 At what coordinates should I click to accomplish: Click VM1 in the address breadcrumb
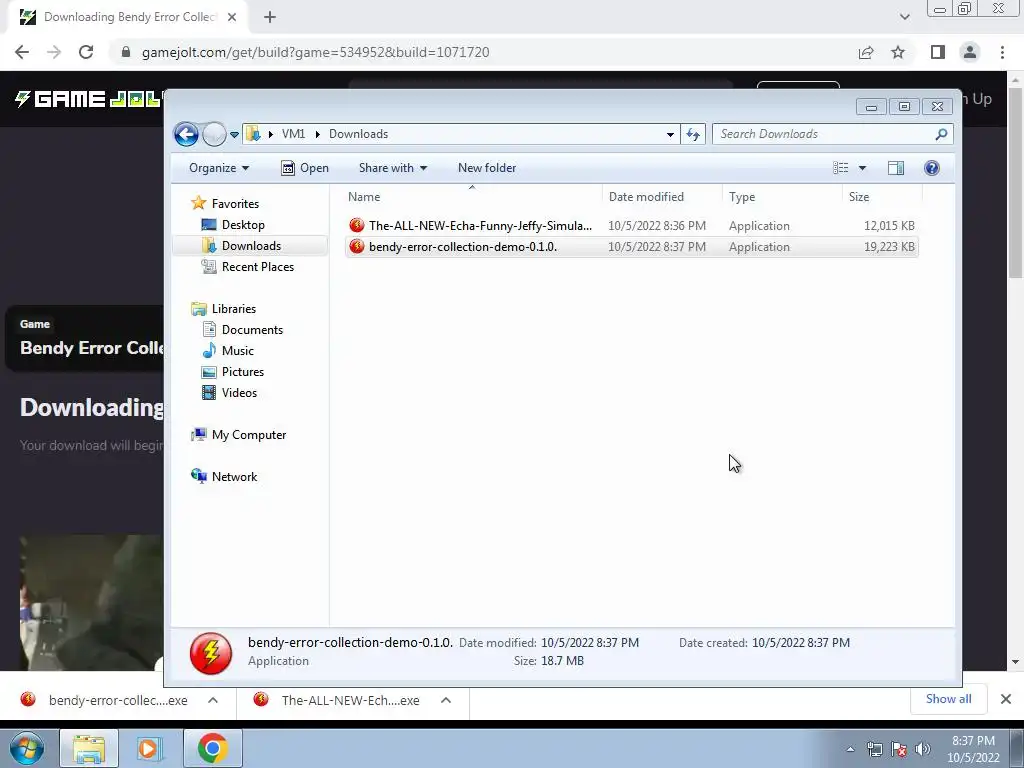pos(293,134)
